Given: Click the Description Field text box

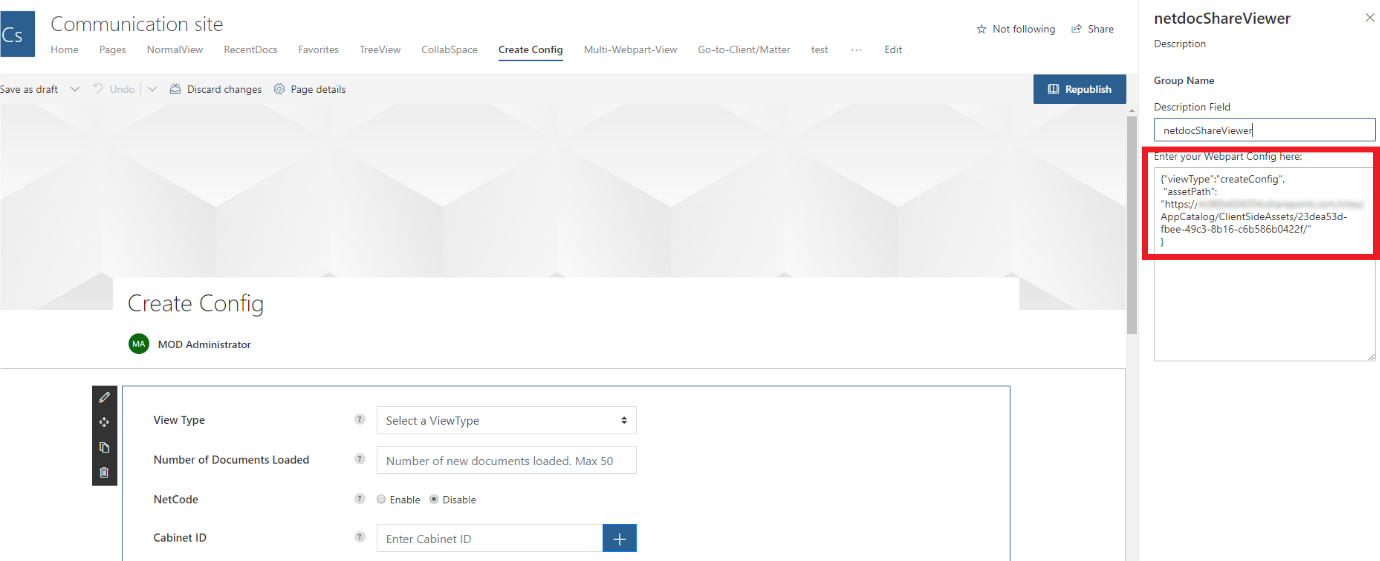Looking at the screenshot, I should coord(1264,130).
